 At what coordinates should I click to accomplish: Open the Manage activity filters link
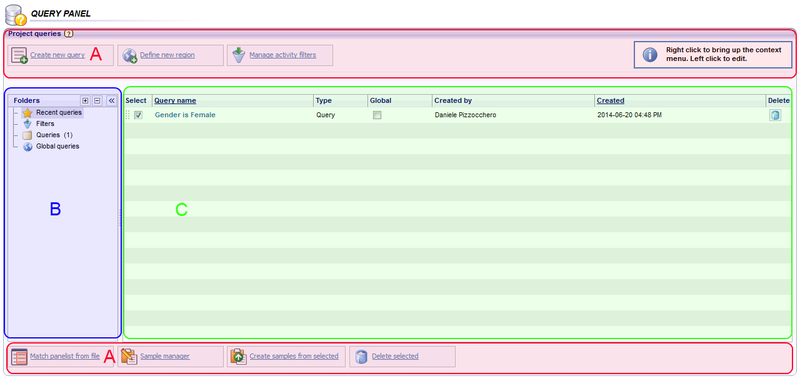[x=283, y=55]
